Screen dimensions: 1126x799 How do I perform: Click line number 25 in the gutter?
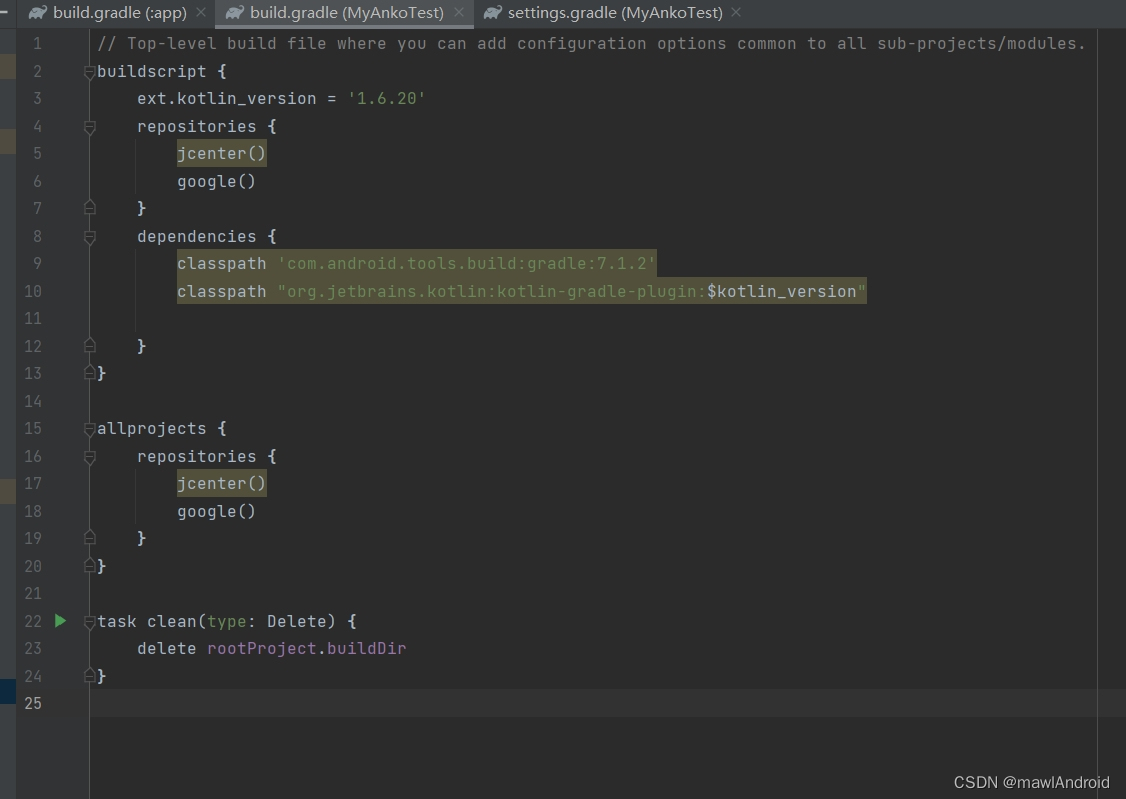[x=33, y=704]
